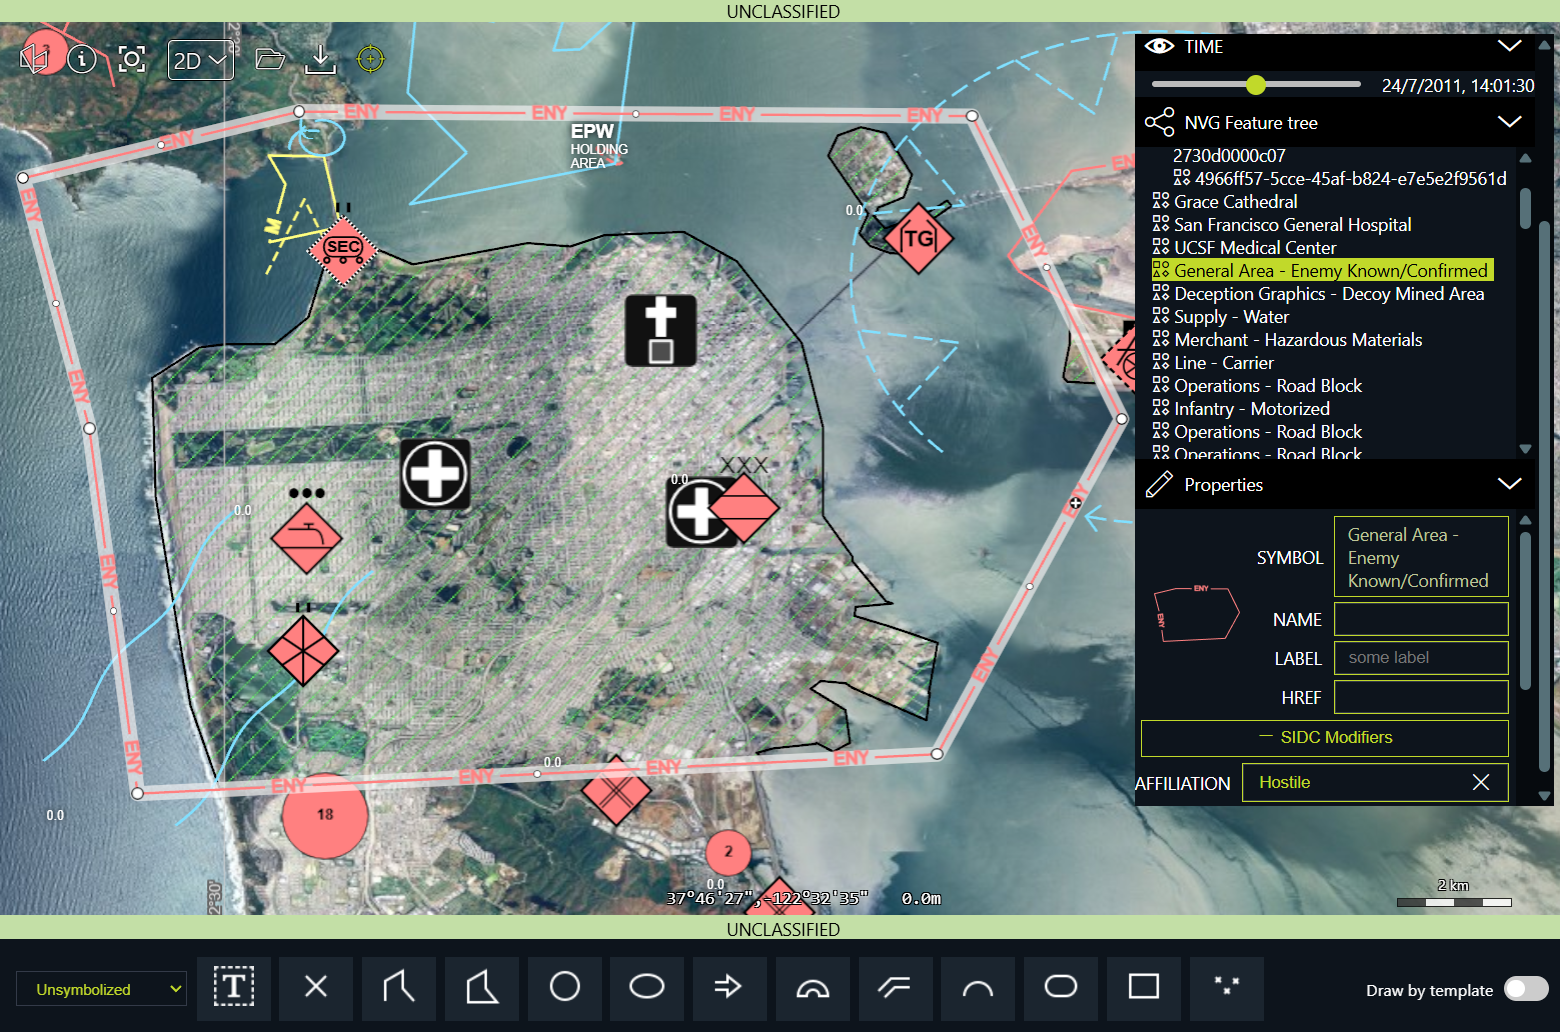Image resolution: width=1560 pixels, height=1032 pixels.
Task: Select UCSF Medical Center row
Action: point(1244,248)
